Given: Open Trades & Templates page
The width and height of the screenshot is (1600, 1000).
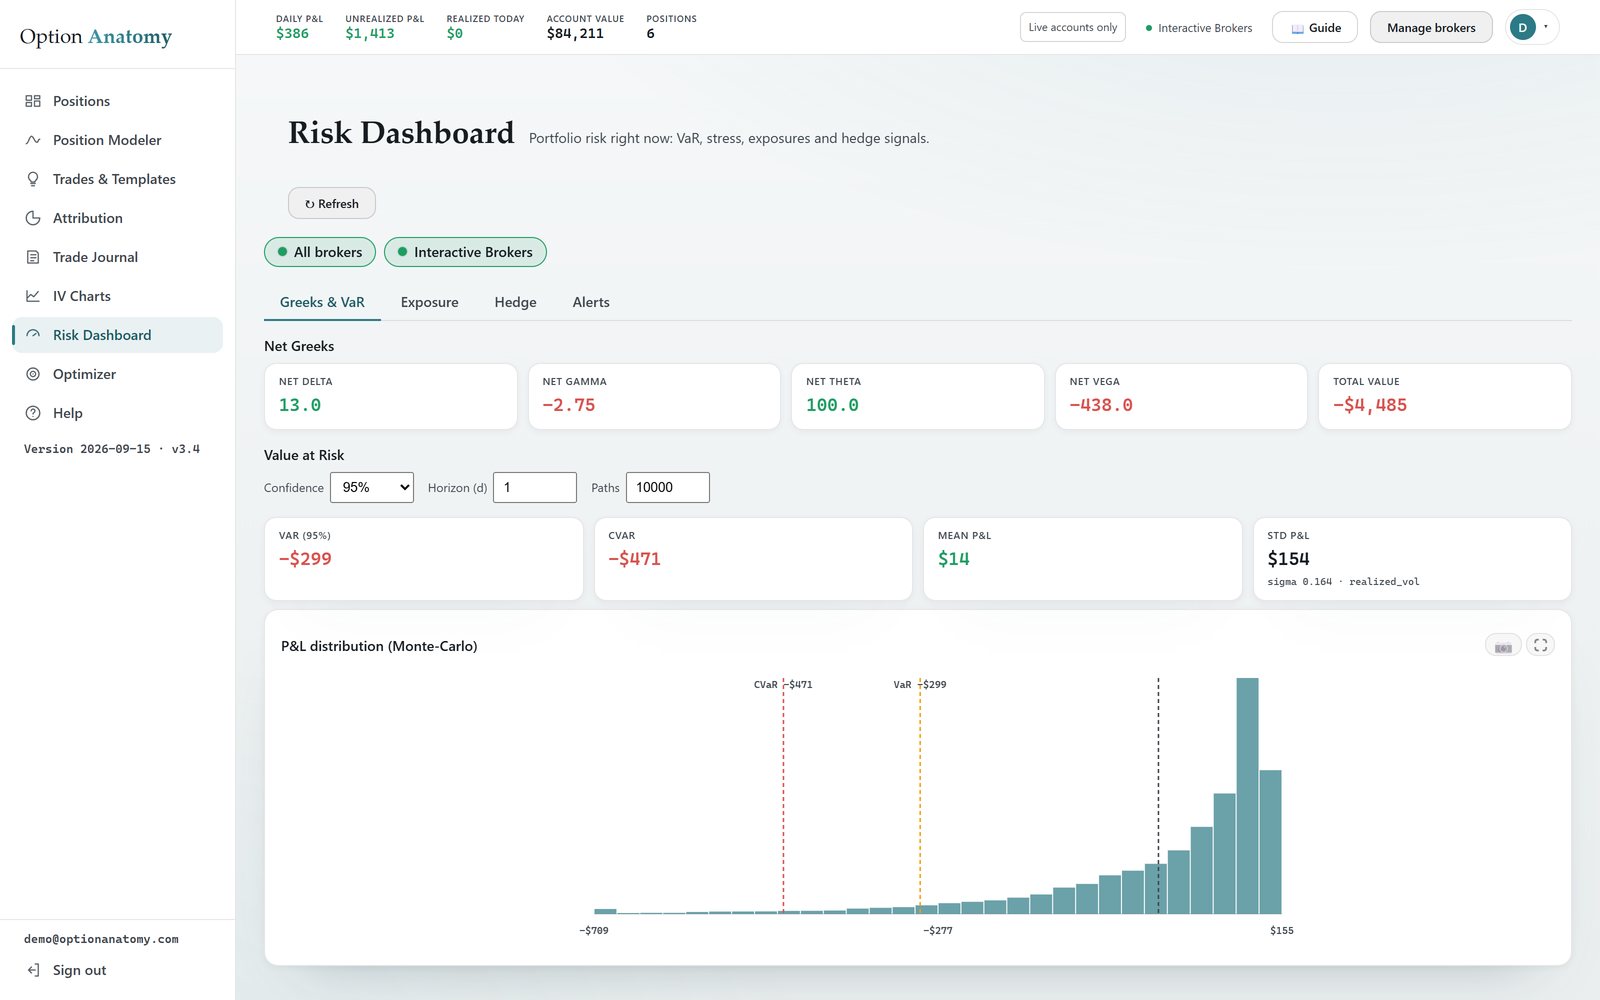Looking at the screenshot, I should pos(117,179).
